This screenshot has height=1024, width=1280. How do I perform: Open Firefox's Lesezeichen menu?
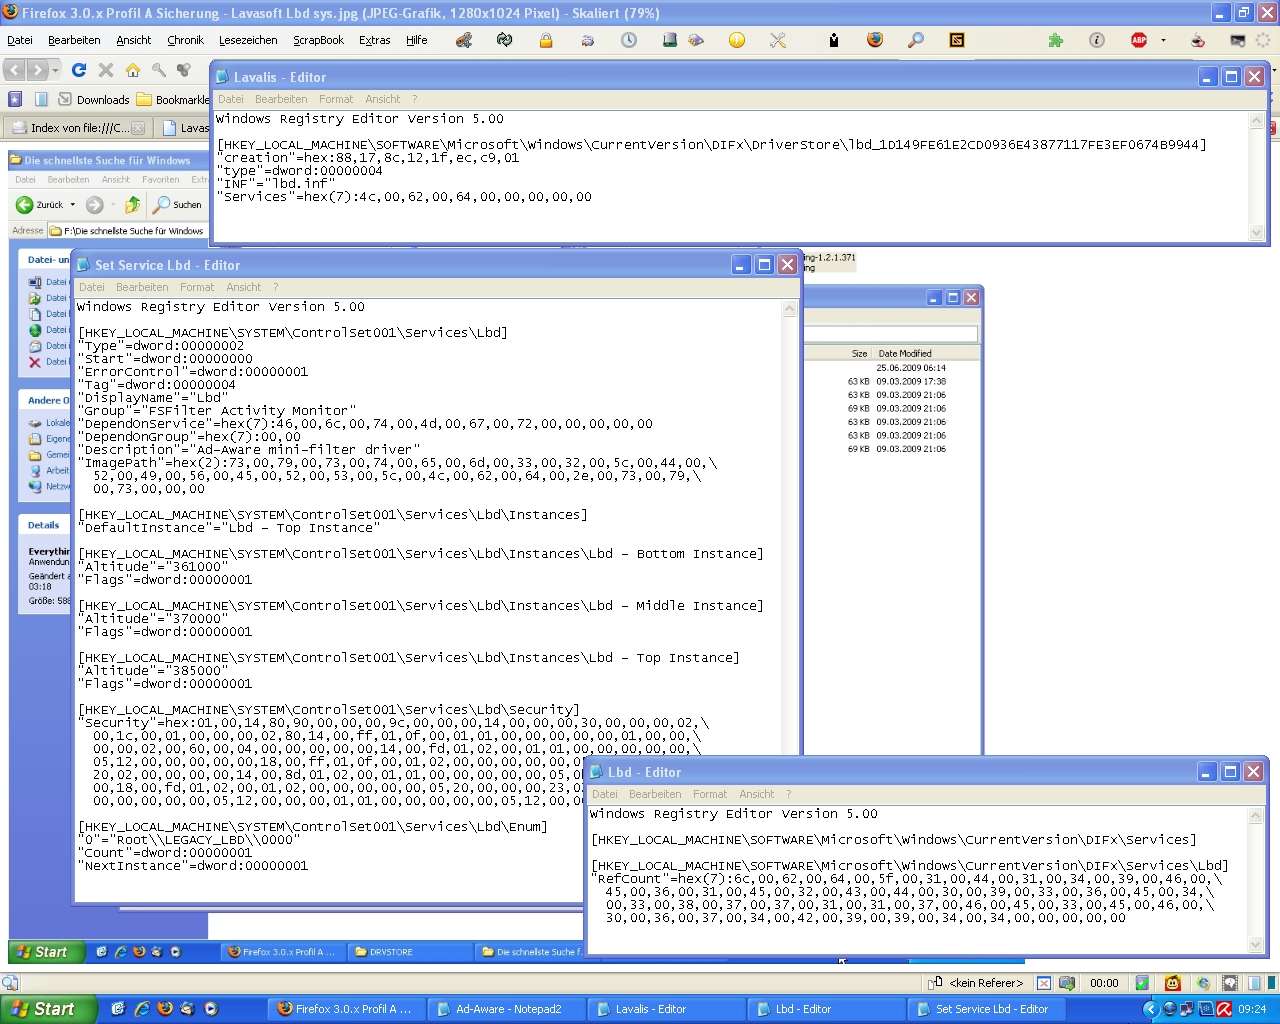[248, 40]
